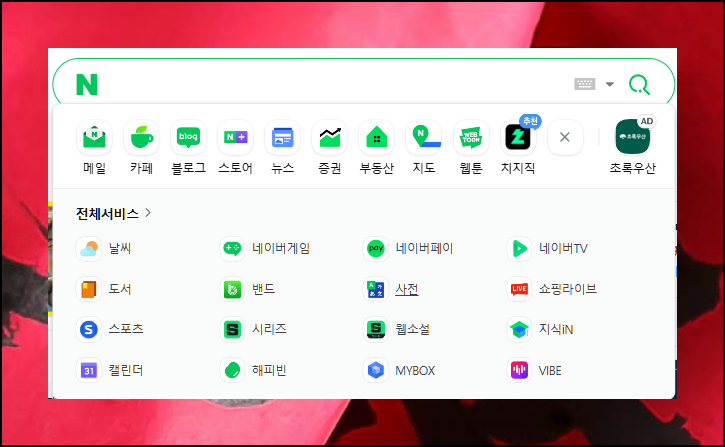Open the 카페 cafe shortcut icon
725x447 pixels.
pyautogui.click(x=141, y=137)
